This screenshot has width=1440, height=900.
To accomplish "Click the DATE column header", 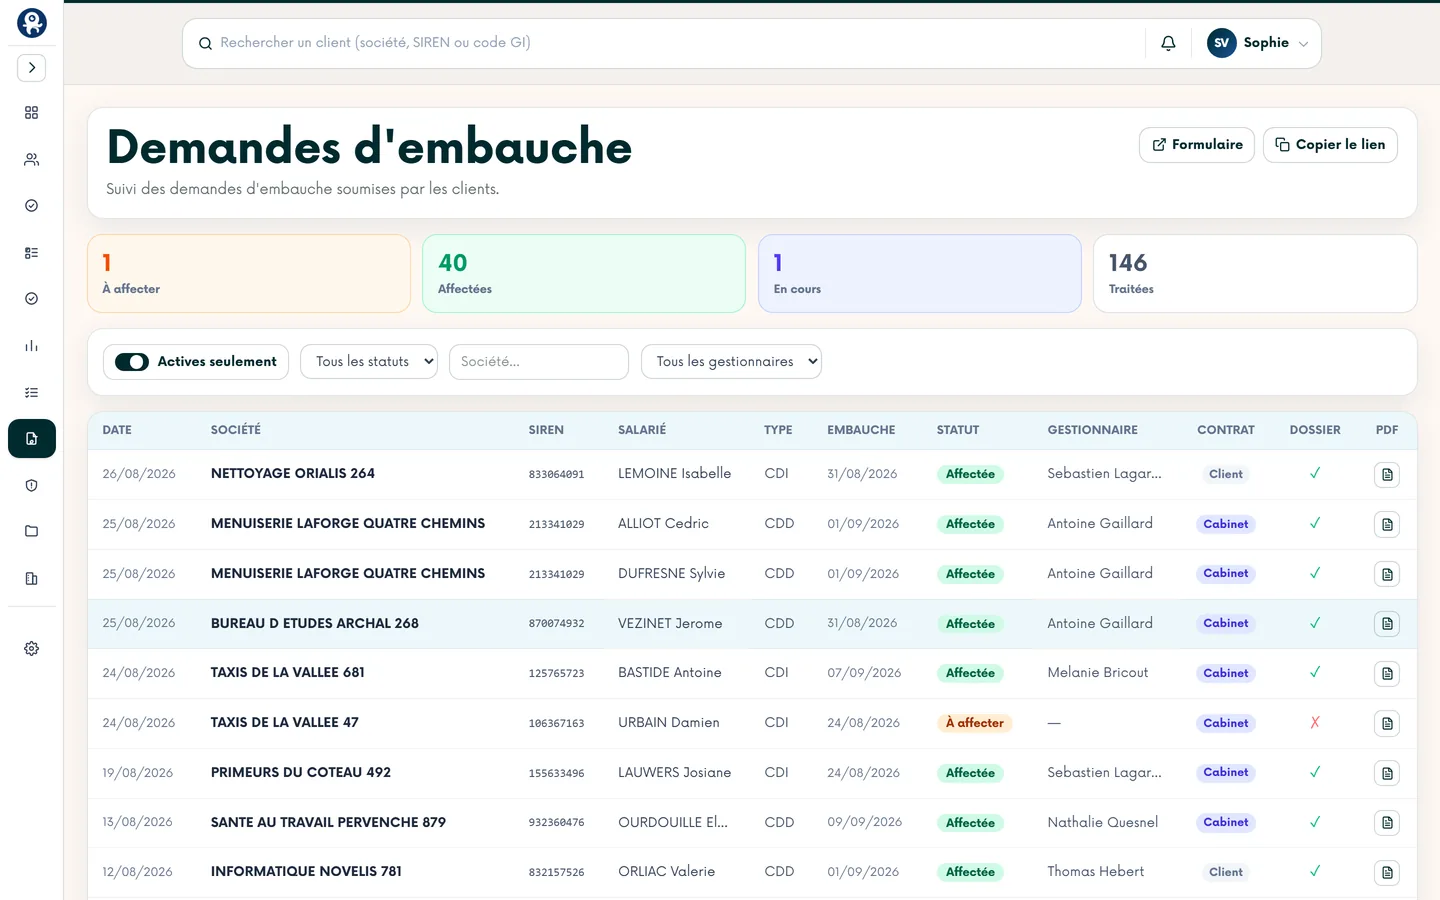I will [x=117, y=430].
